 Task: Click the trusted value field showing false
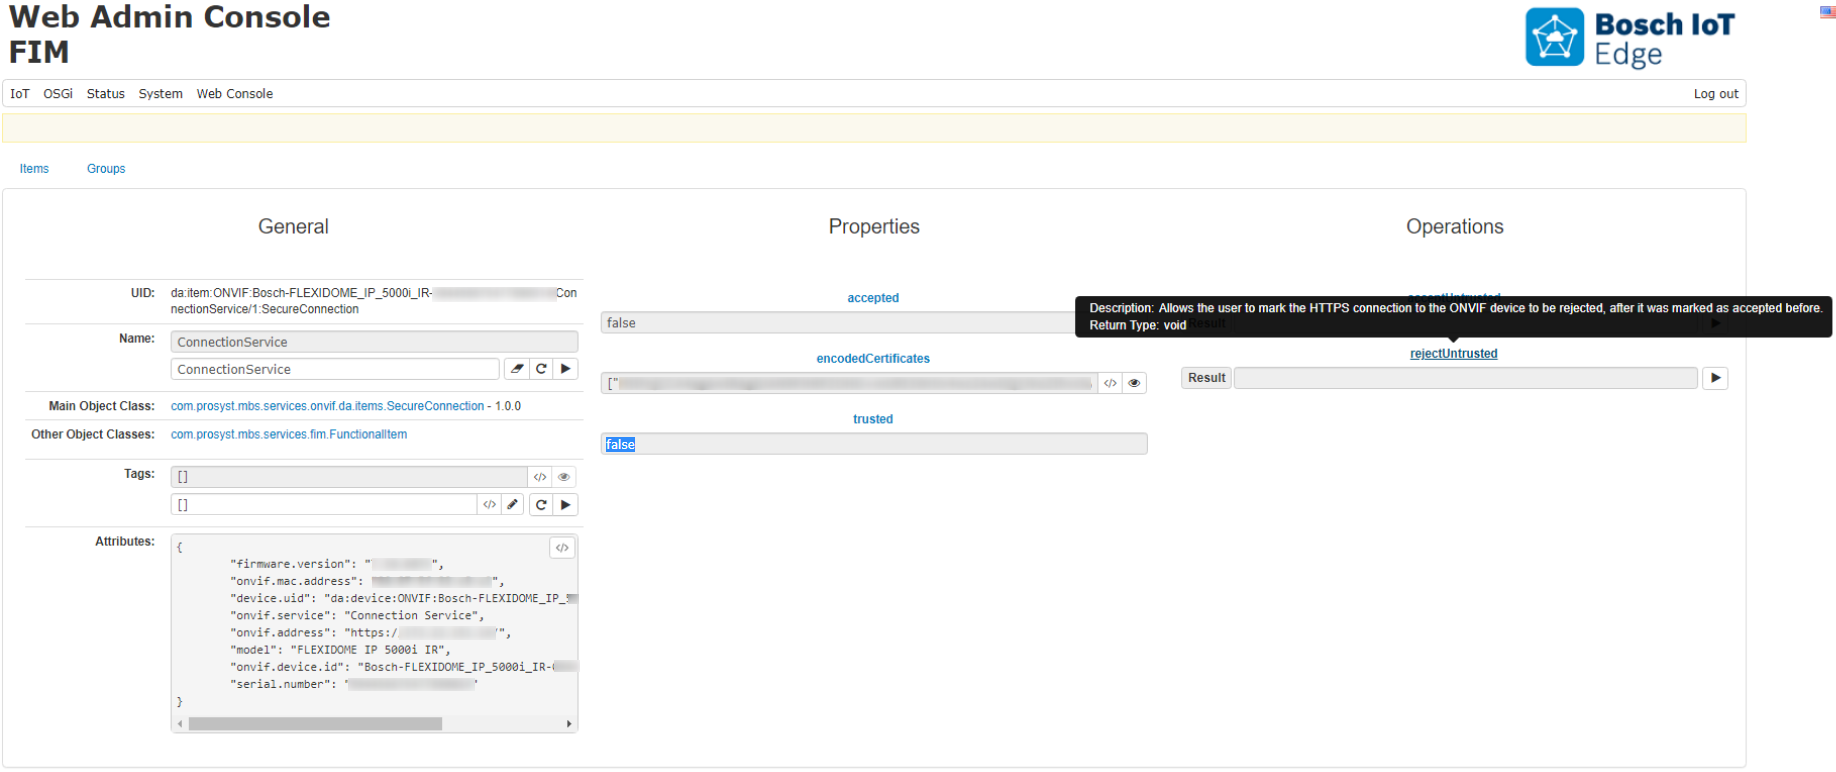(x=874, y=444)
